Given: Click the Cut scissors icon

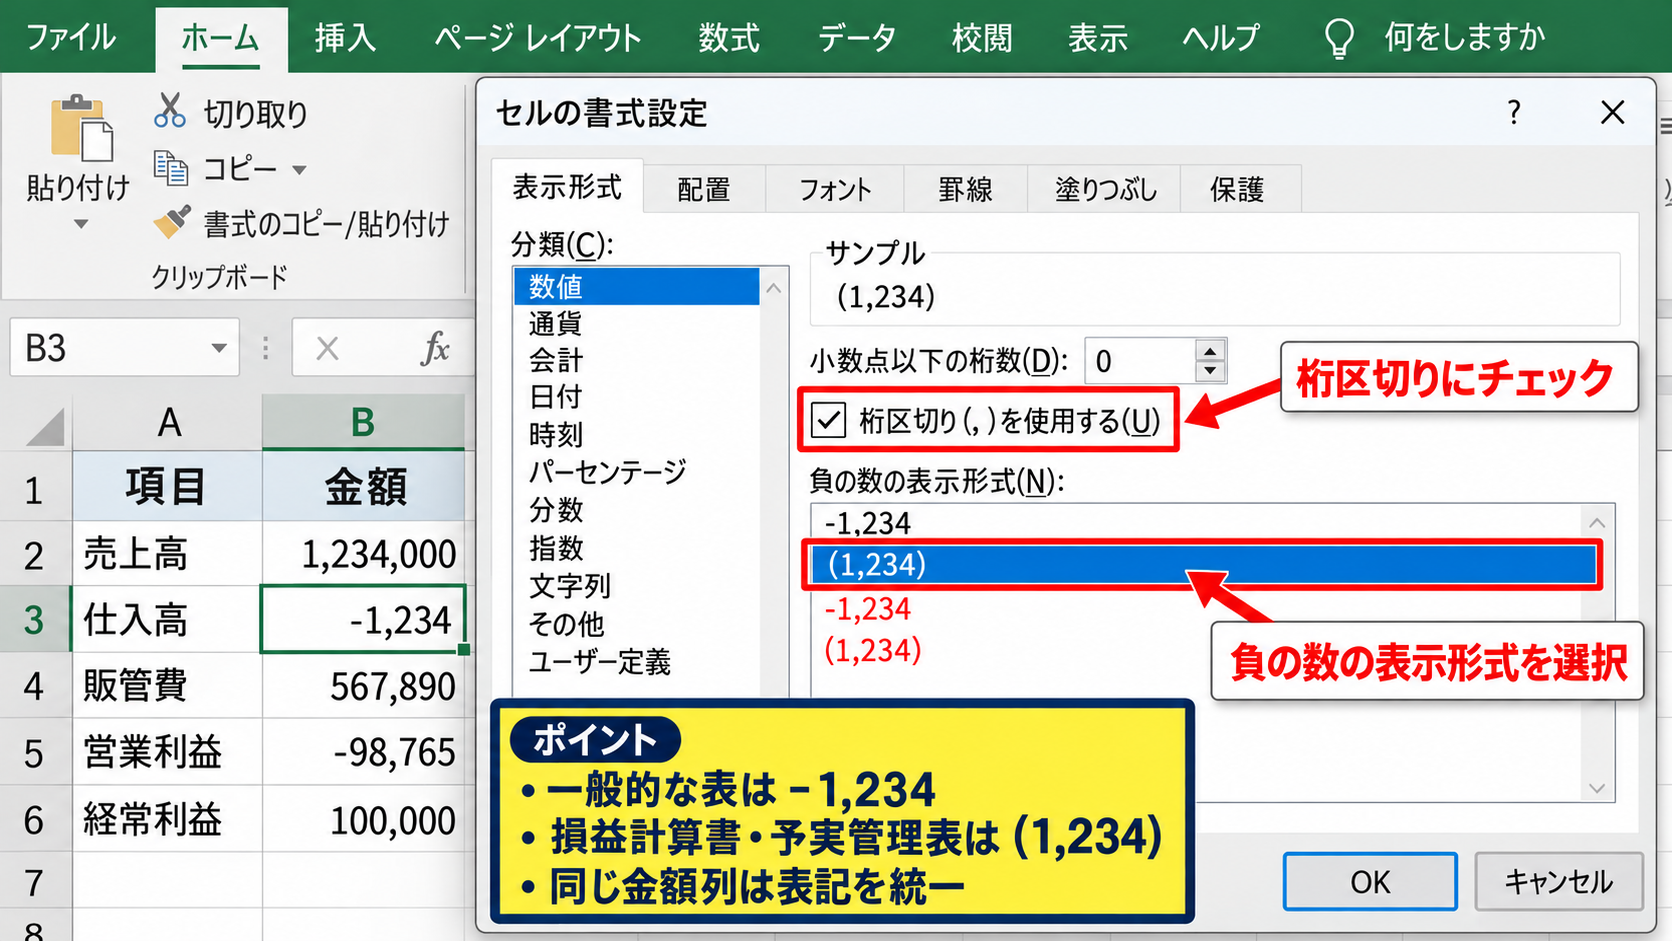Looking at the screenshot, I should click(x=170, y=111).
